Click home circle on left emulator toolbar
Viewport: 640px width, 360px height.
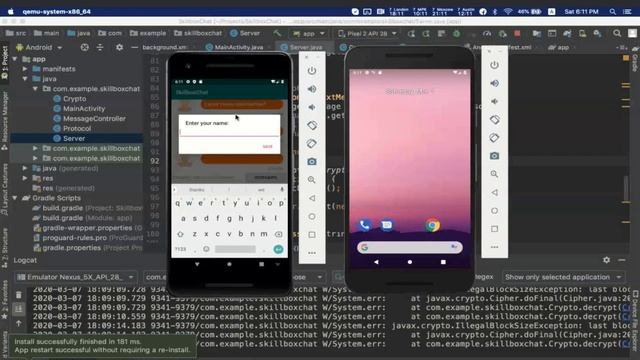coord(312,216)
